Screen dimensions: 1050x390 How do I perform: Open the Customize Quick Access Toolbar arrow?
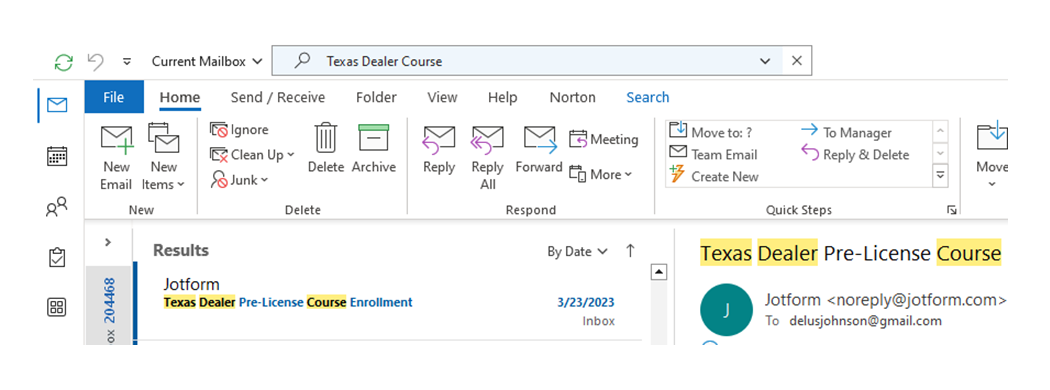[127, 62]
